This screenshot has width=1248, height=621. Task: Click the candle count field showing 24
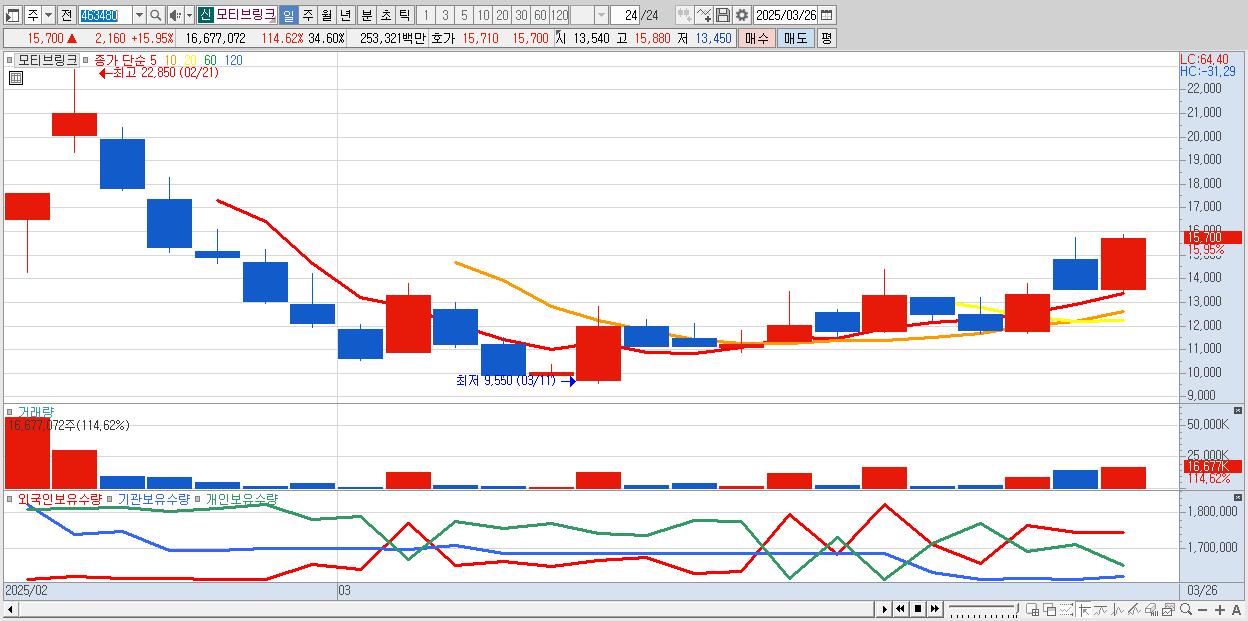tap(627, 15)
